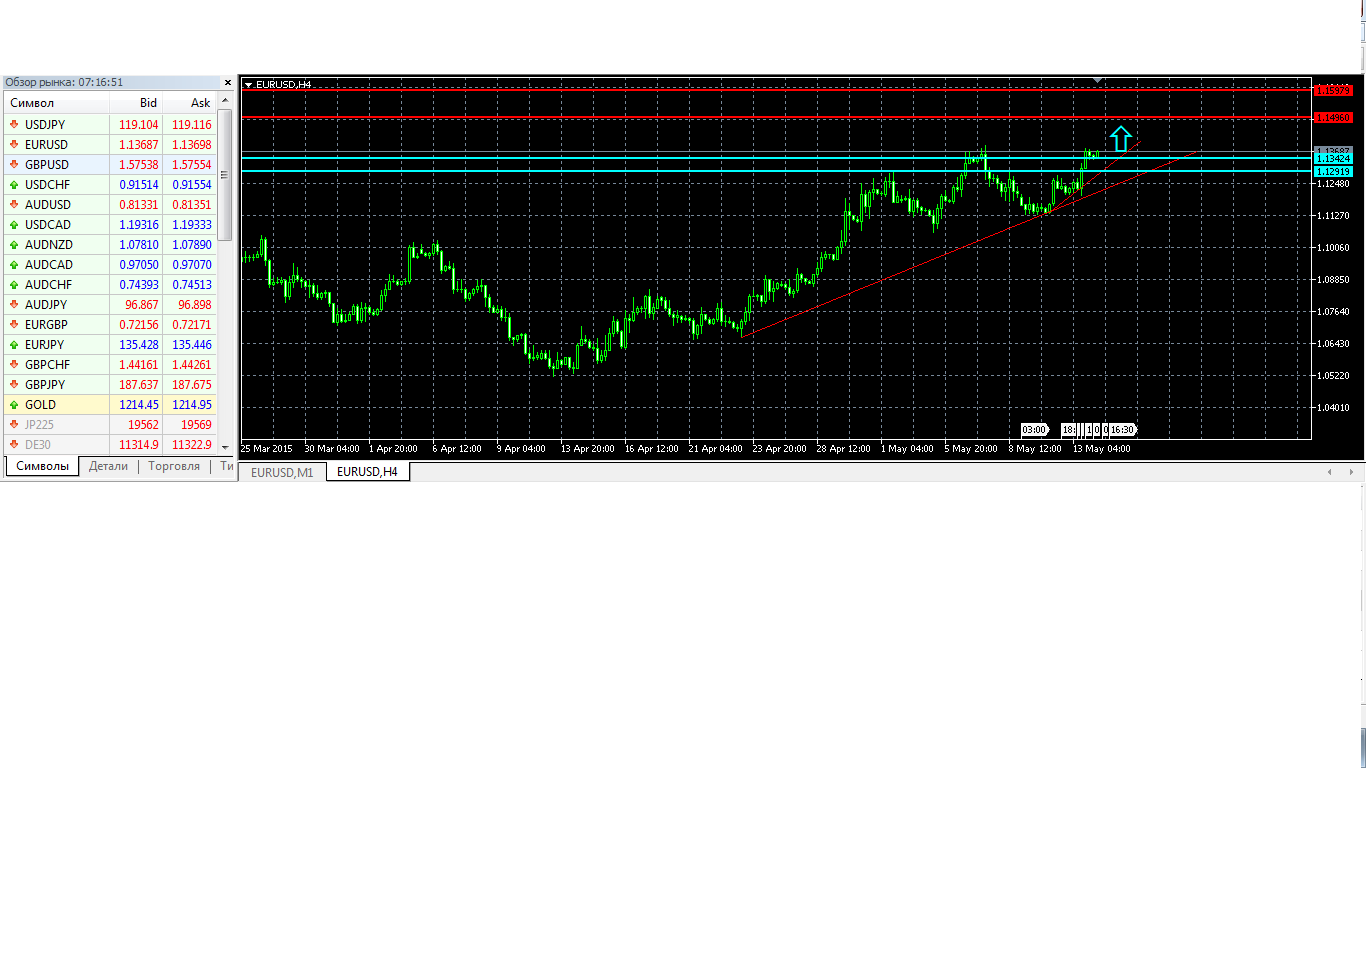This screenshot has width=1366, height=978.
Task: Select the GBPUSD symbol row name
Action: coord(47,165)
